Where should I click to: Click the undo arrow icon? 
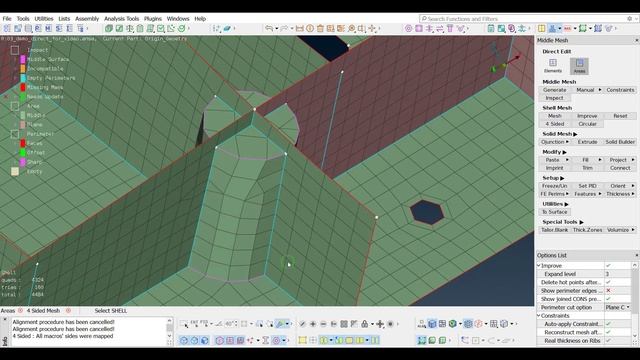point(269,28)
